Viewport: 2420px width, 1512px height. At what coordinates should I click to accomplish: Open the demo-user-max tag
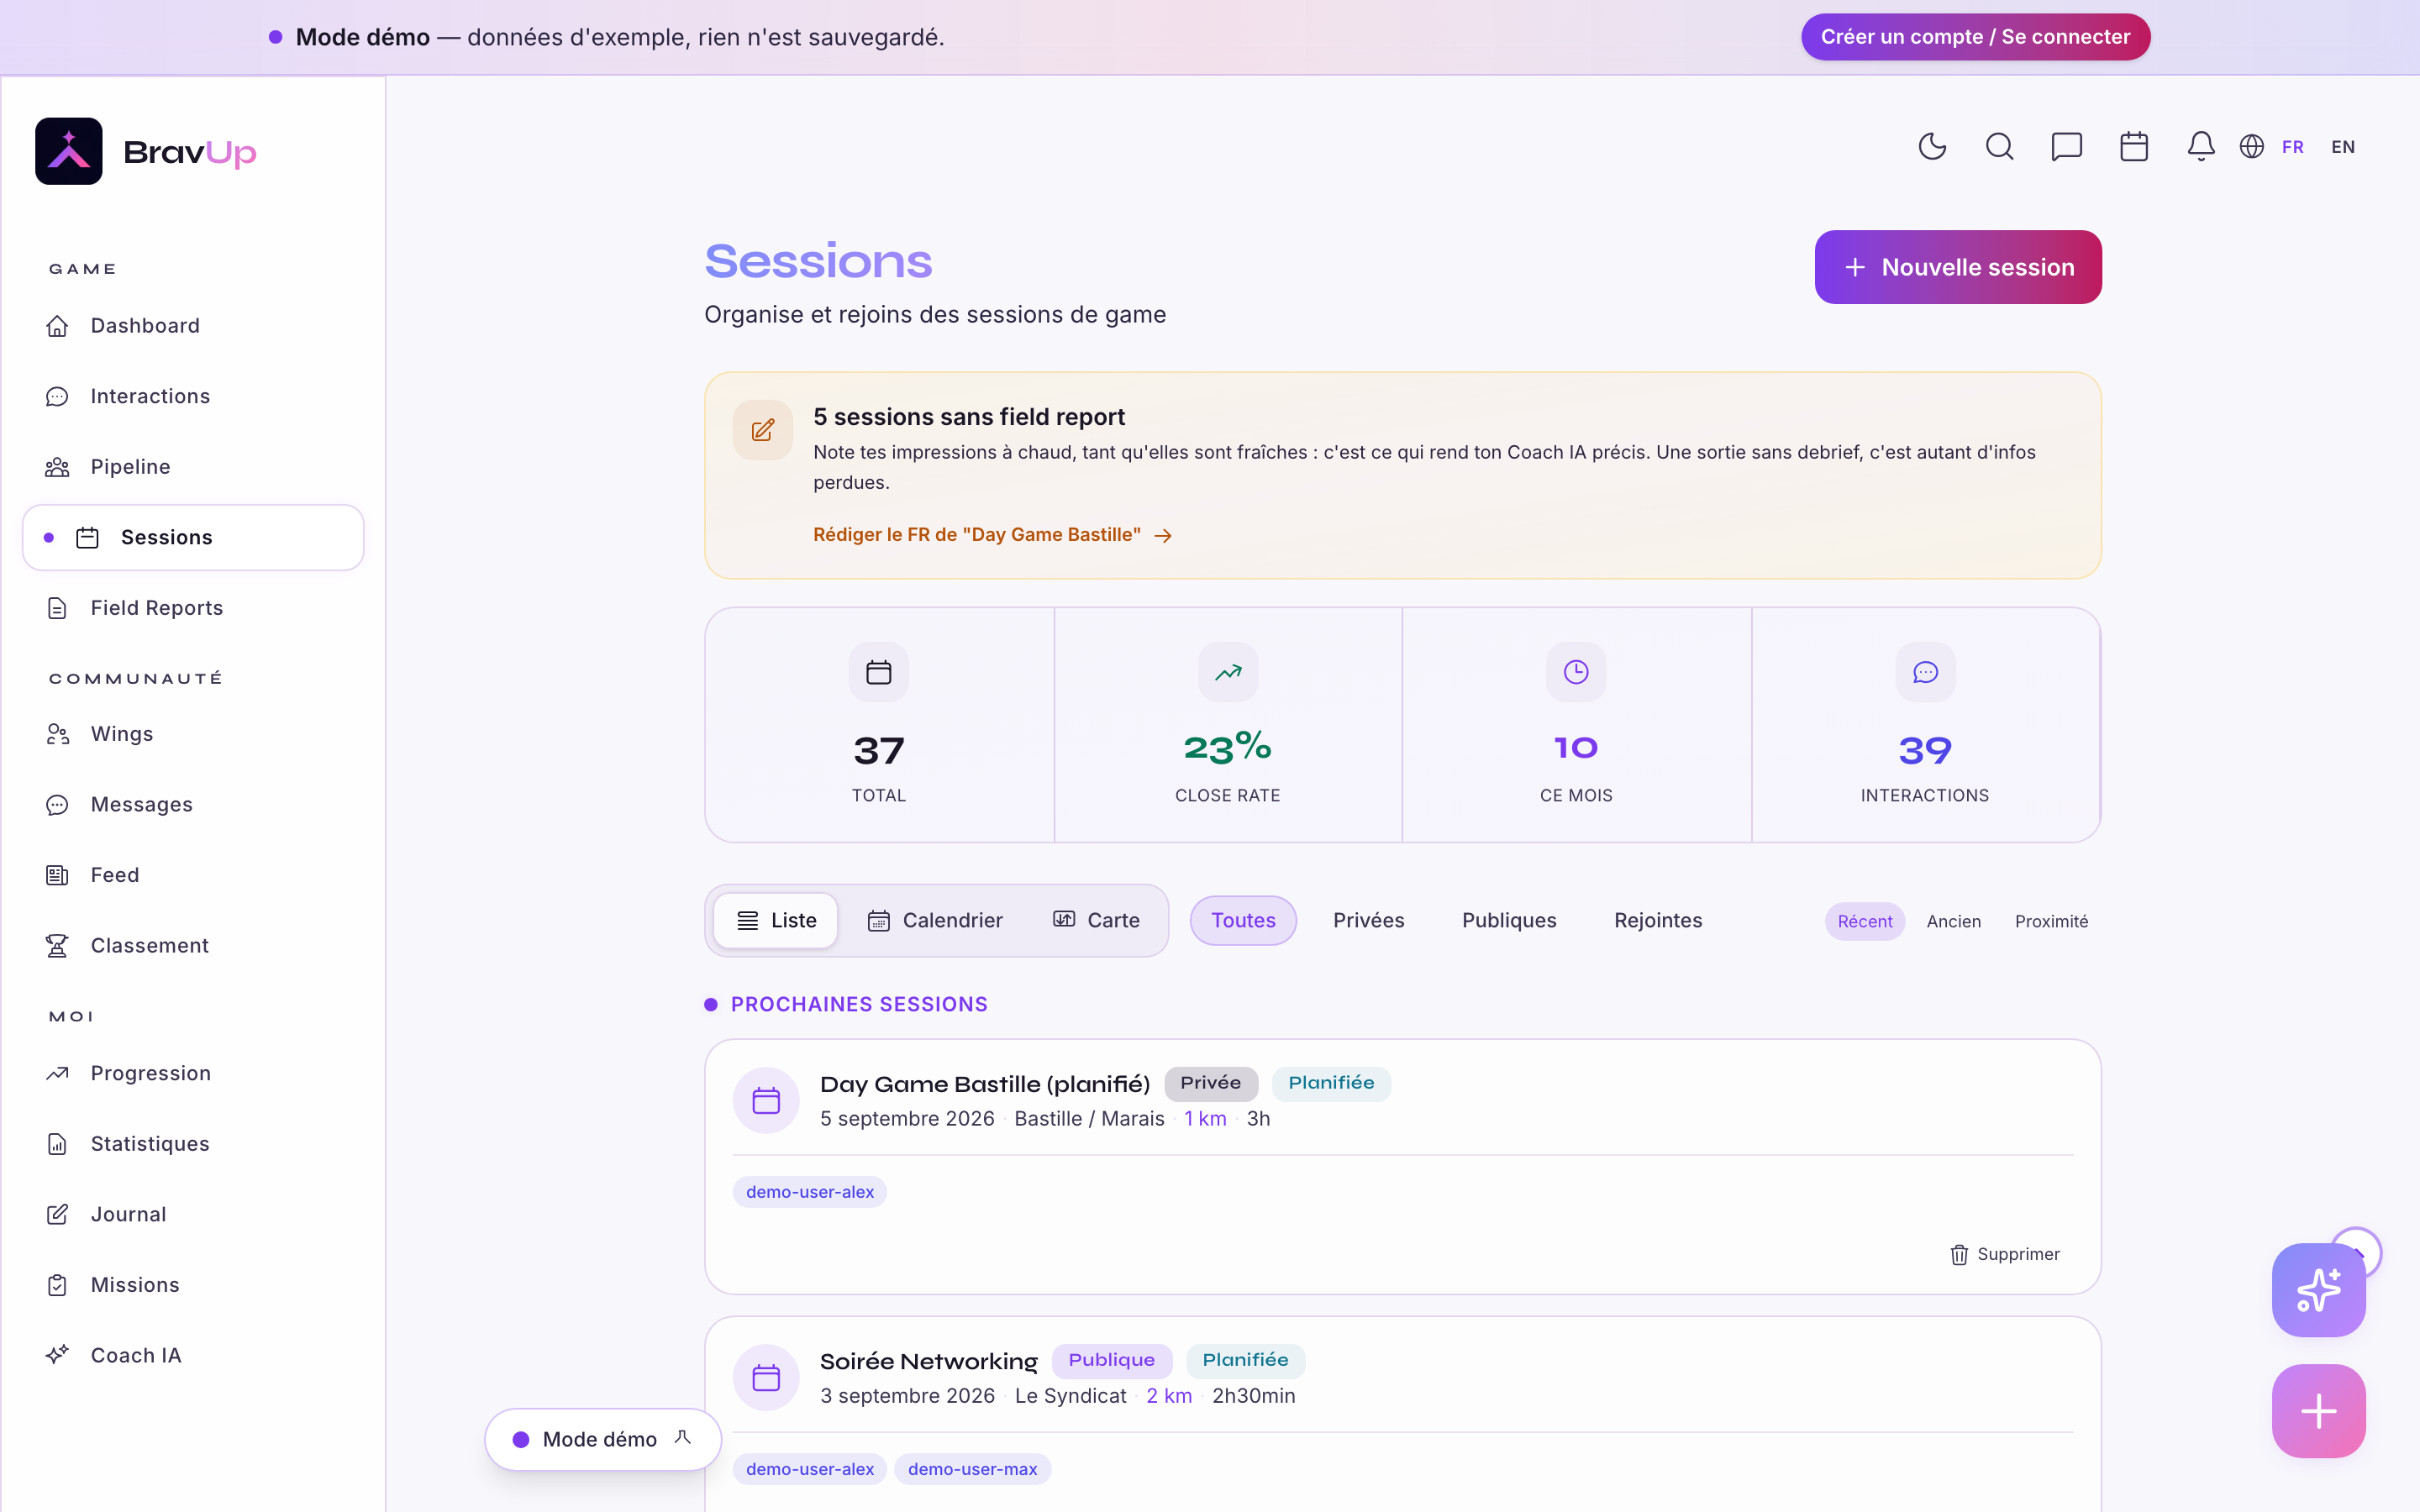pyautogui.click(x=972, y=1469)
